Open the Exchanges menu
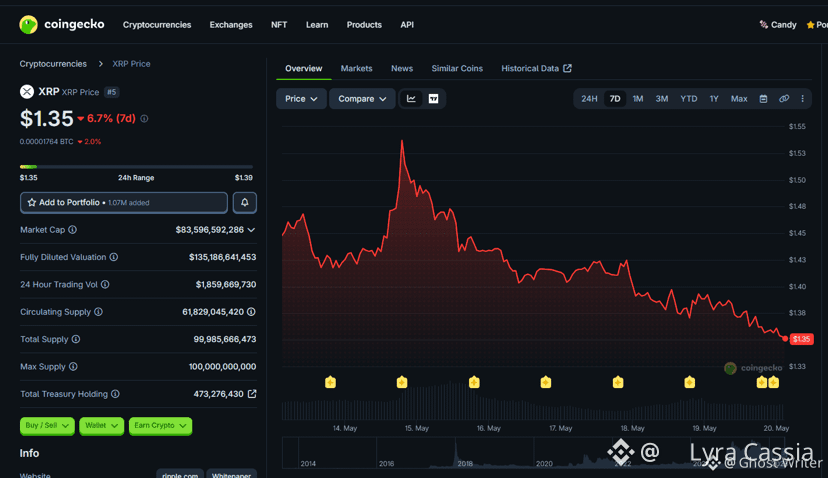 pos(231,25)
